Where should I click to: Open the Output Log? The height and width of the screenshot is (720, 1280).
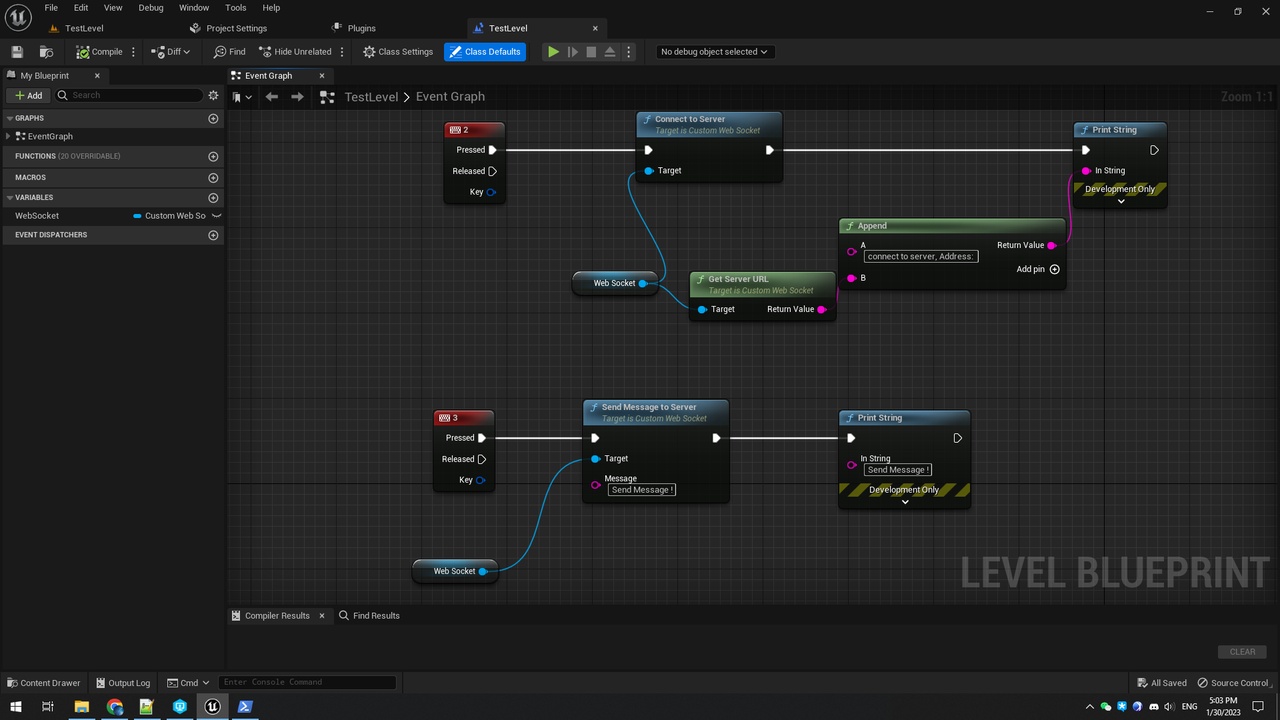pyautogui.click(x=122, y=683)
